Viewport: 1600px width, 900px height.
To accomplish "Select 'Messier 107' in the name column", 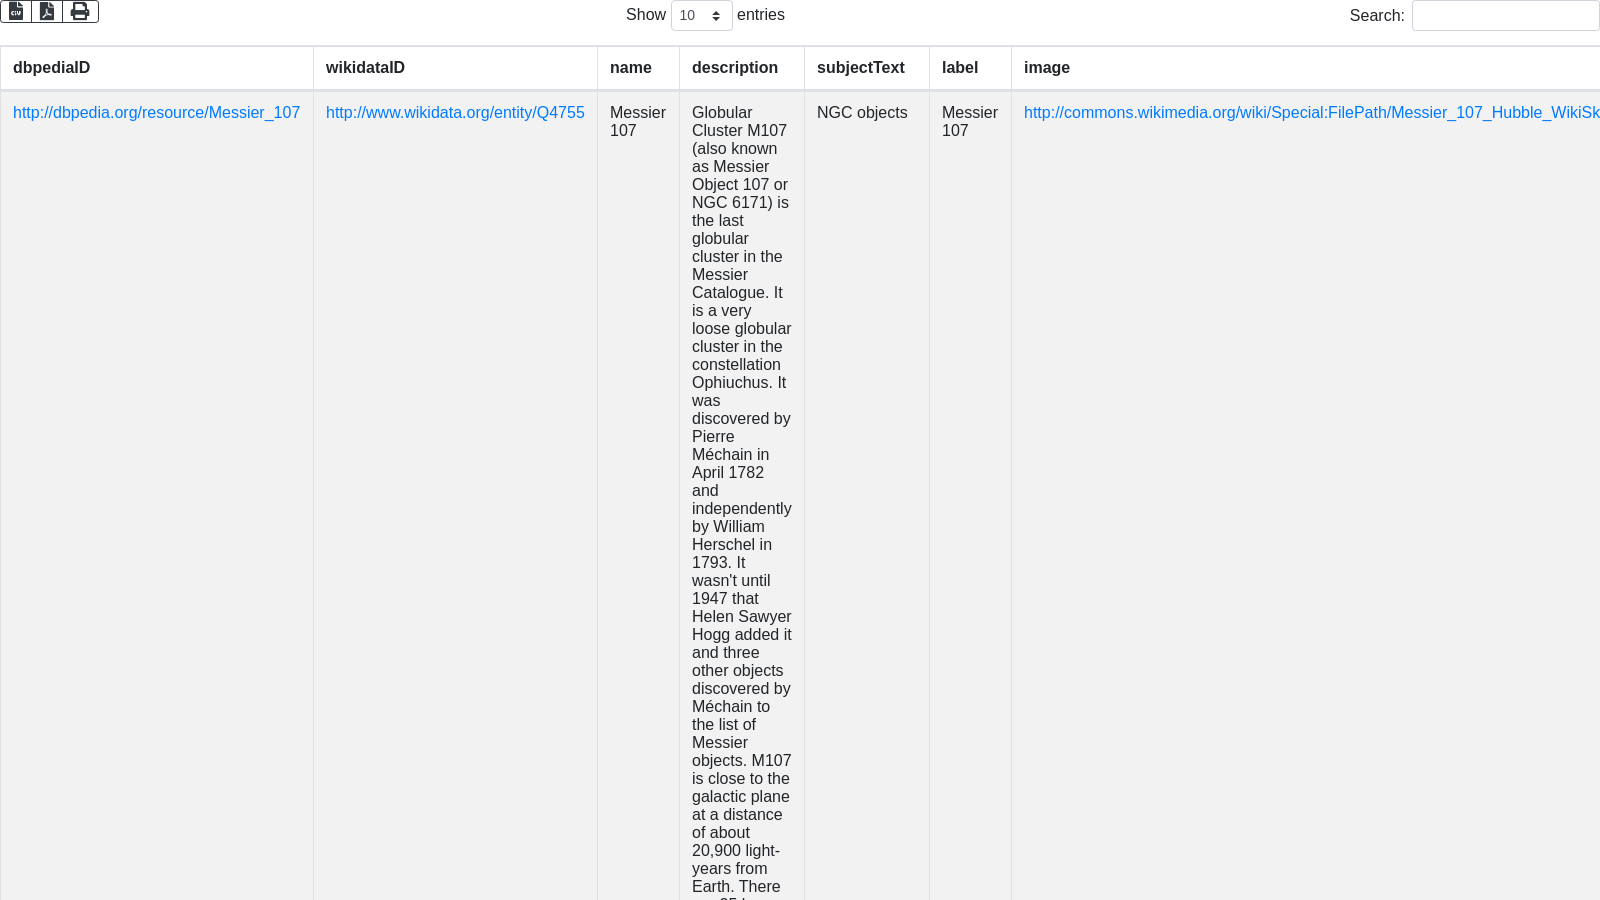I will click(637, 122).
